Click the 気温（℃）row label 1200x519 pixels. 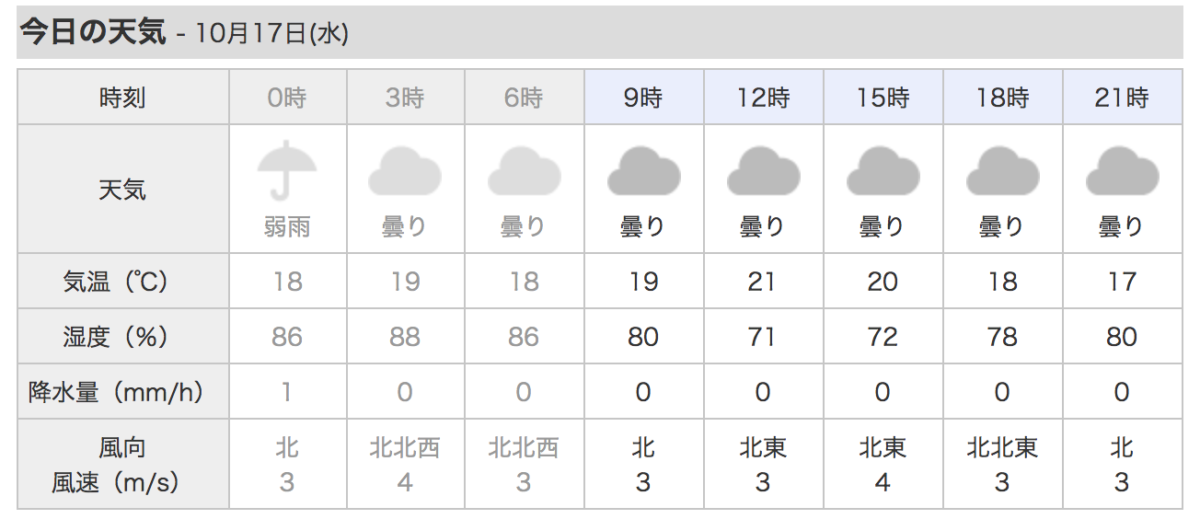point(122,282)
